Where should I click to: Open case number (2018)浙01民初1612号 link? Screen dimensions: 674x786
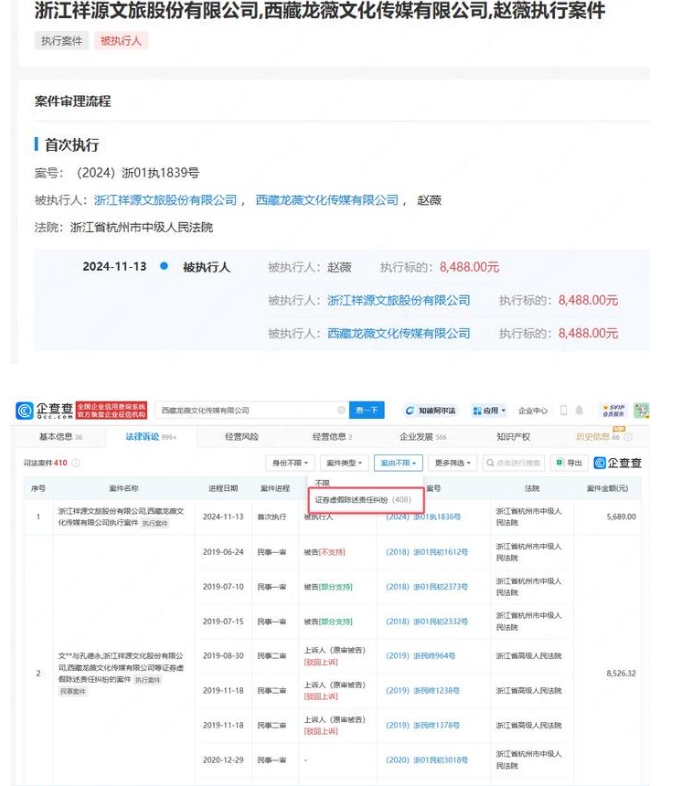coord(427,552)
